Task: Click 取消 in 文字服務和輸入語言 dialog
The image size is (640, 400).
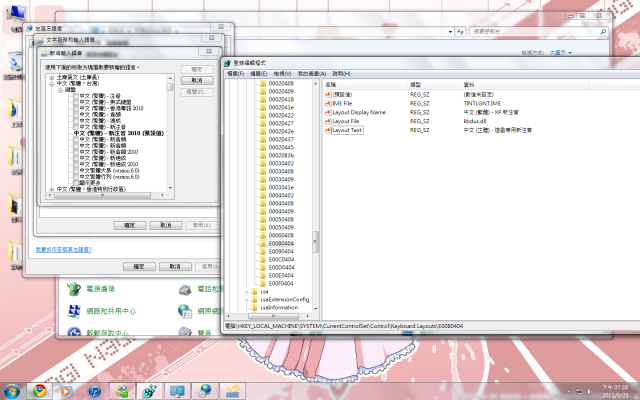Action: [x=166, y=225]
